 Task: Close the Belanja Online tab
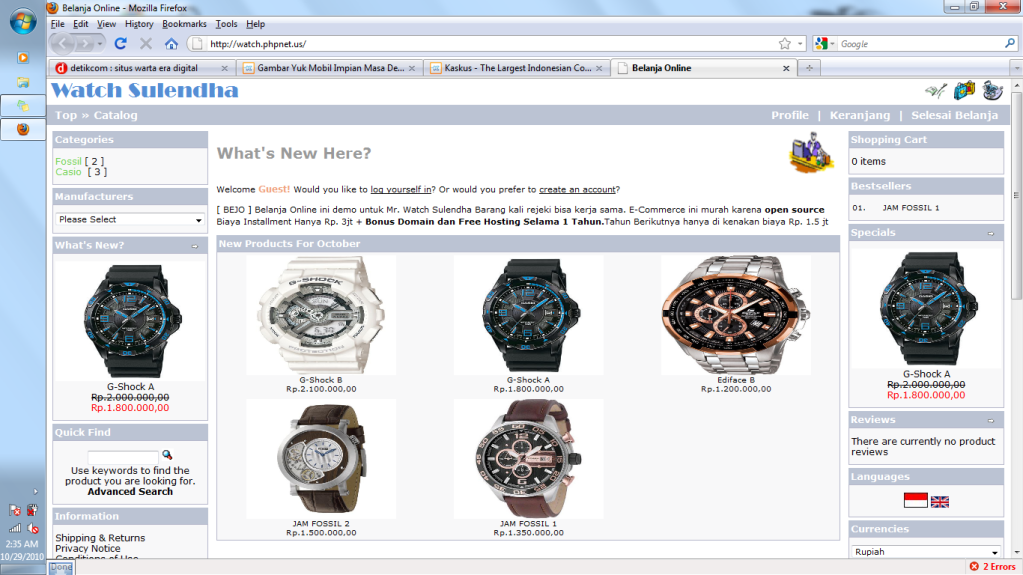786,68
